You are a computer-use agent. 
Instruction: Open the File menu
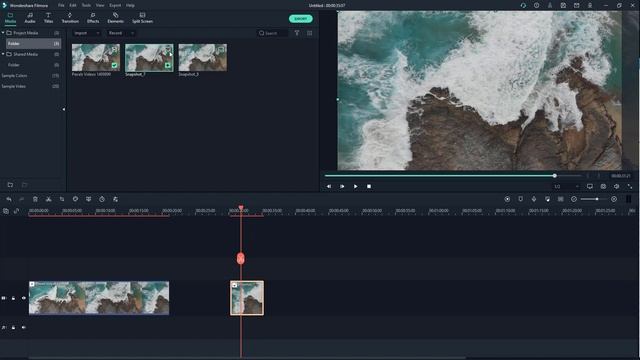click(x=61, y=5)
